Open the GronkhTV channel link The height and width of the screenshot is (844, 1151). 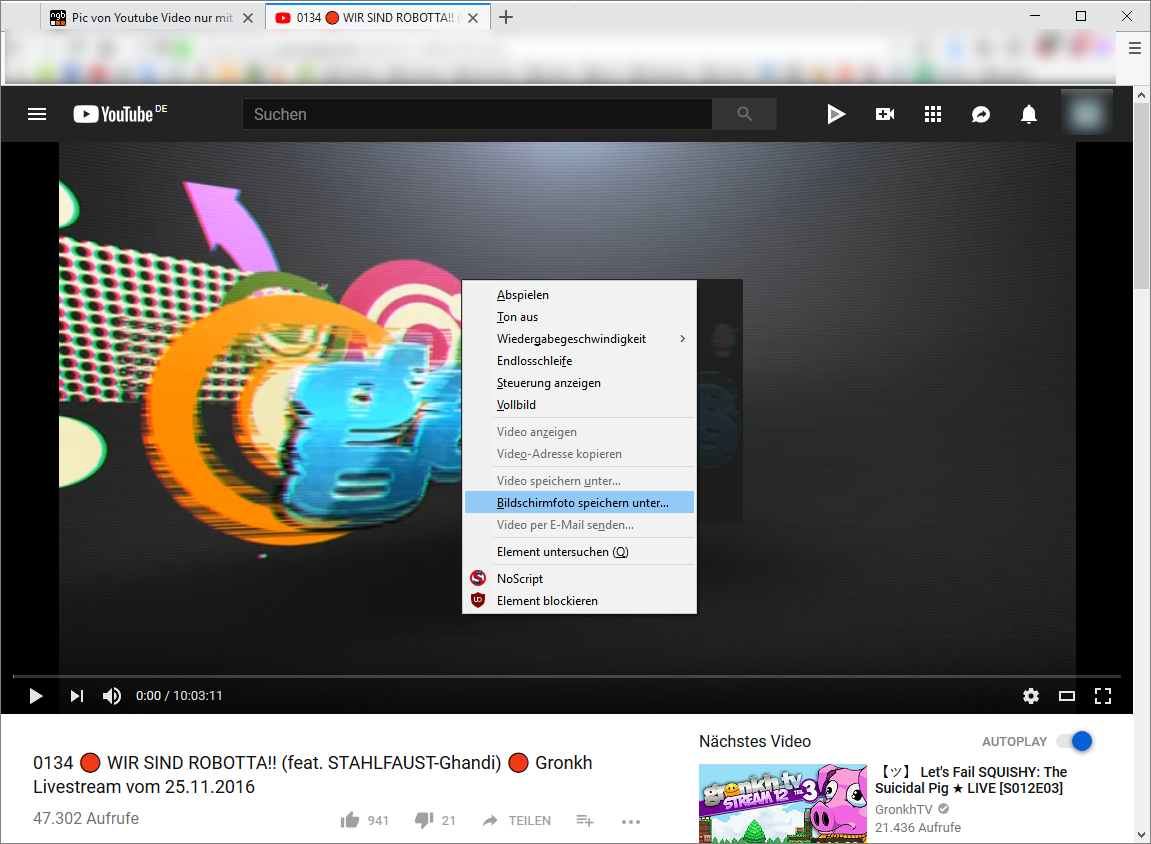[x=904, y=809]
